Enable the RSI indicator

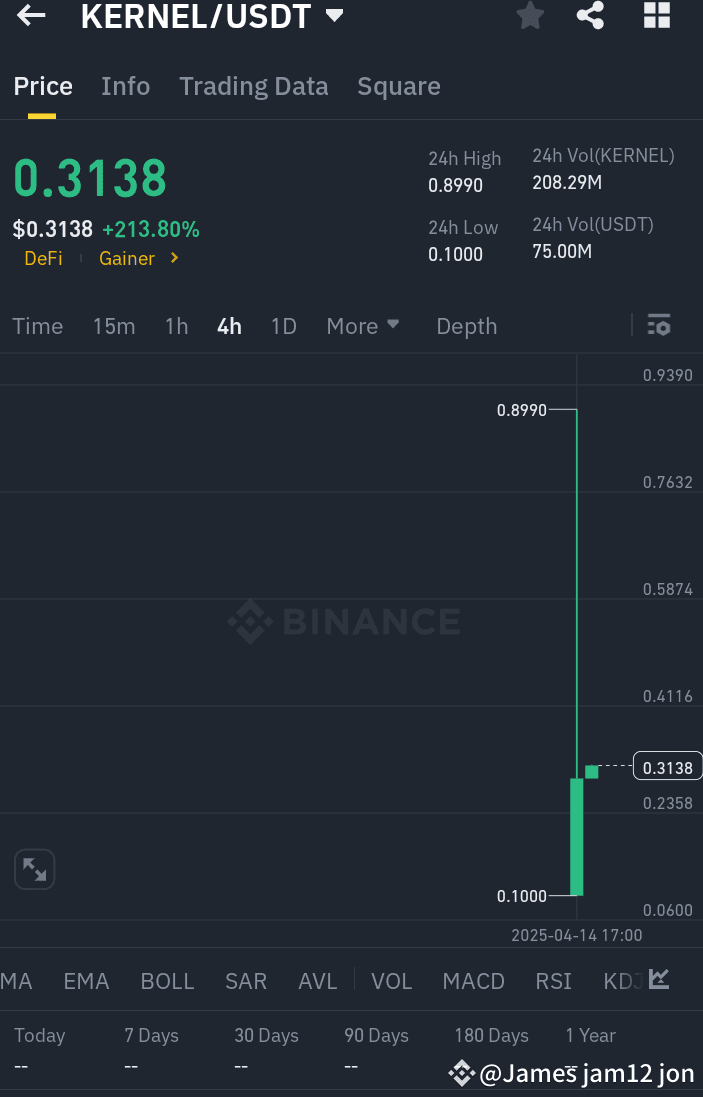pyautogui.click(x=553, y=981)
